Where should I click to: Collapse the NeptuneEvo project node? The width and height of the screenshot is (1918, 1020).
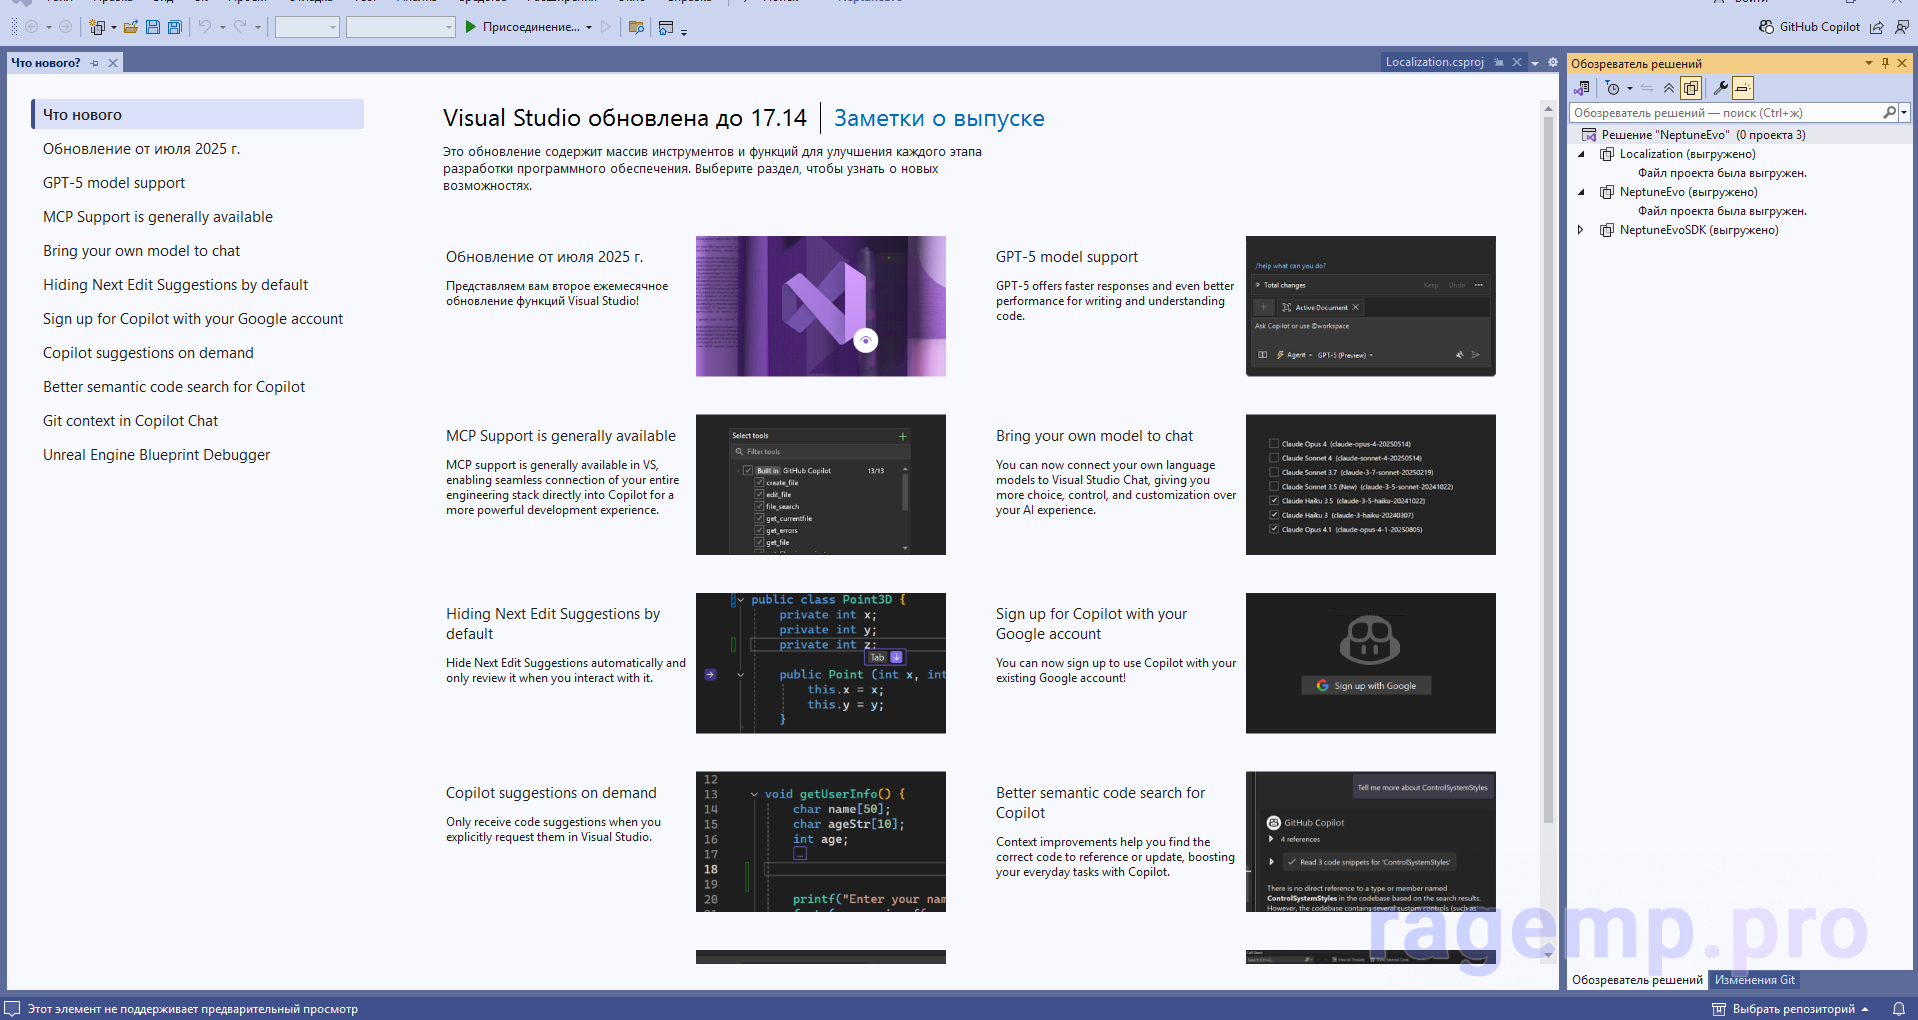pyautogui.click(x=1581, y=192)
